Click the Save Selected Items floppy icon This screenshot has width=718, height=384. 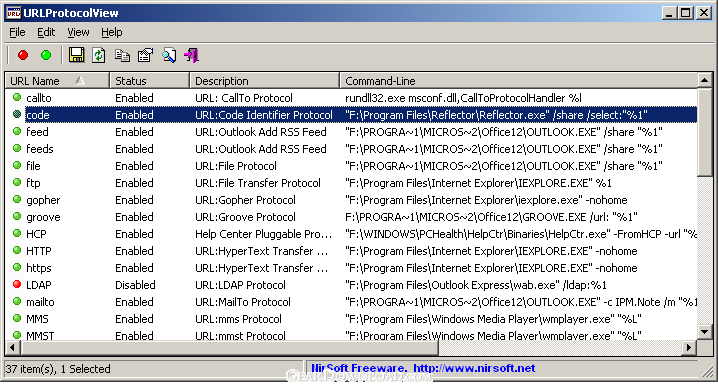coord(76,55)
